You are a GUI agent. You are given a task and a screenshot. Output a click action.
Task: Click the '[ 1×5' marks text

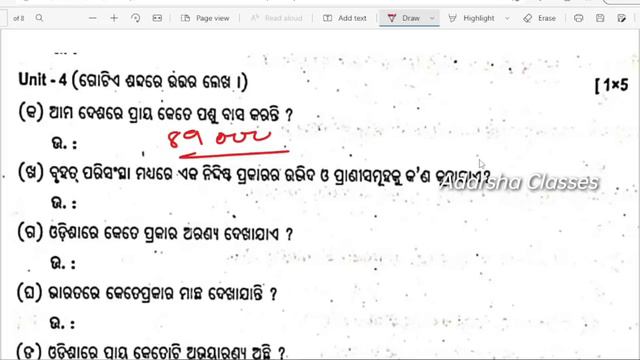[x=611, y=85]
